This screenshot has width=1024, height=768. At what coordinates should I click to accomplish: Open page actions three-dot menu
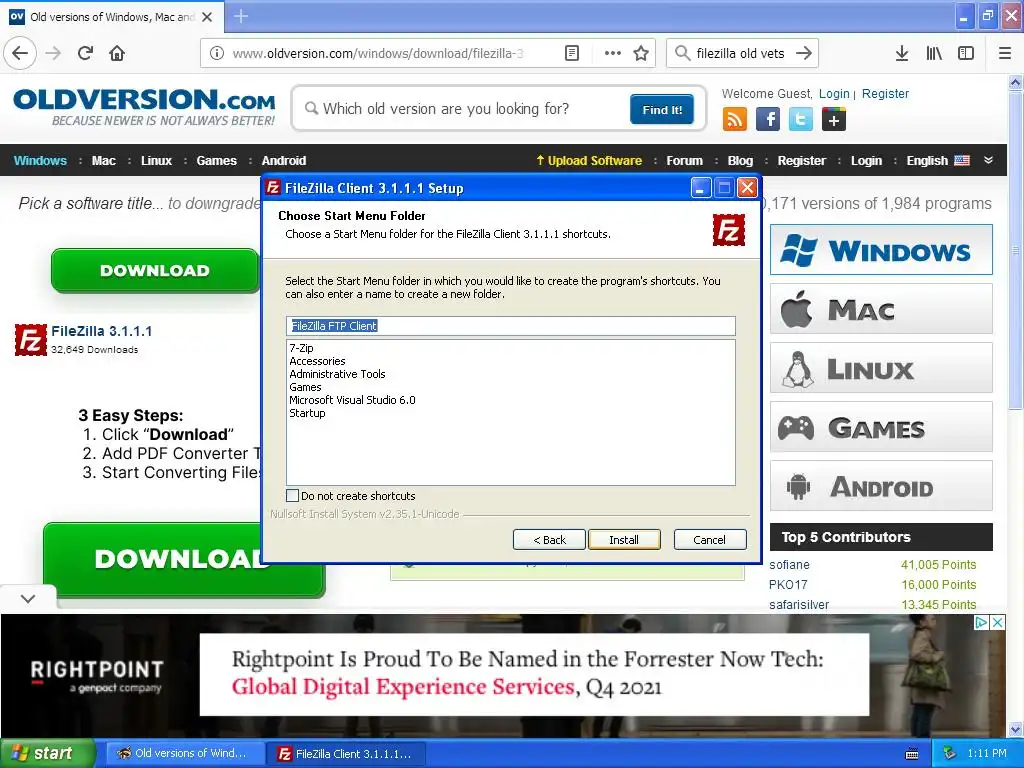pos(613,54)
